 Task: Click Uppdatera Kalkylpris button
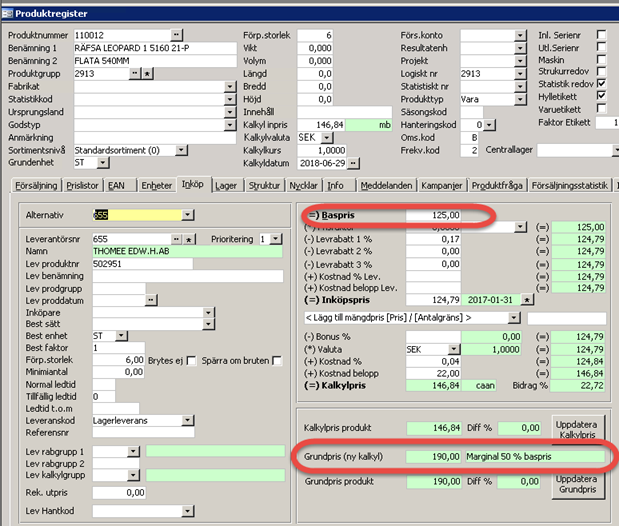click(577, 430)
